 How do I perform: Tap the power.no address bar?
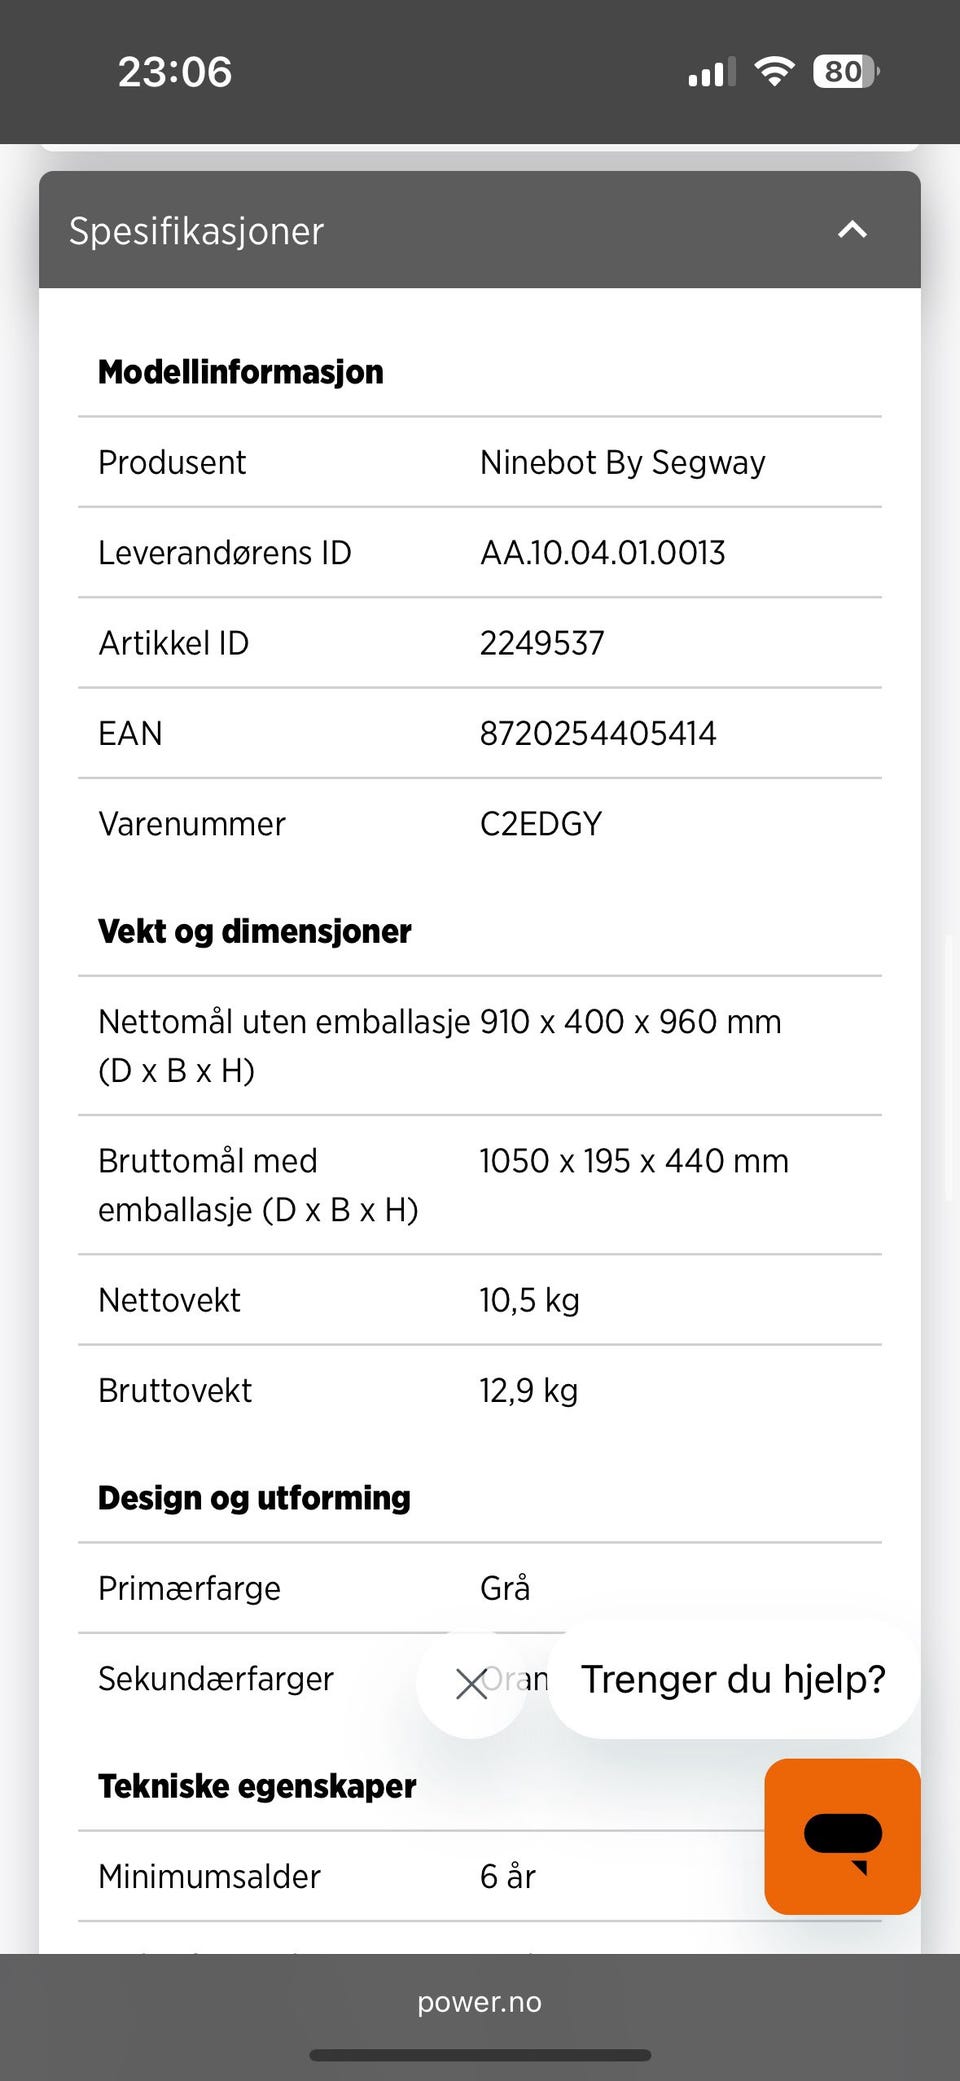[480, 2002]
